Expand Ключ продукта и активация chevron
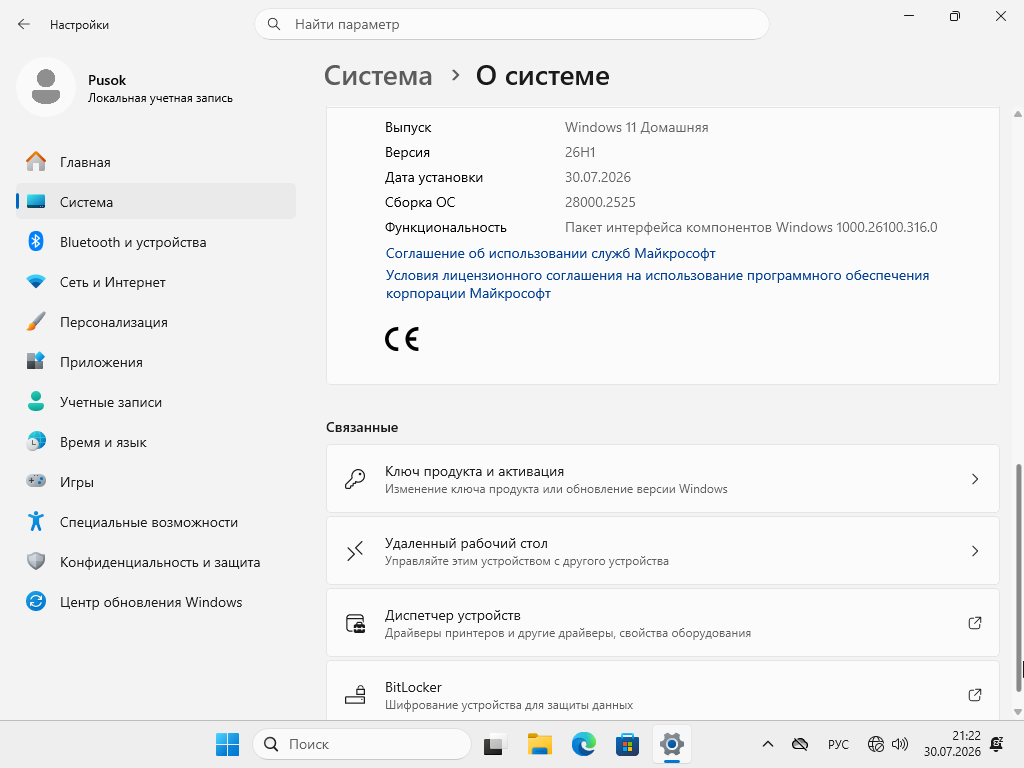Viewport: 1024px width, 768px height. 974,479
